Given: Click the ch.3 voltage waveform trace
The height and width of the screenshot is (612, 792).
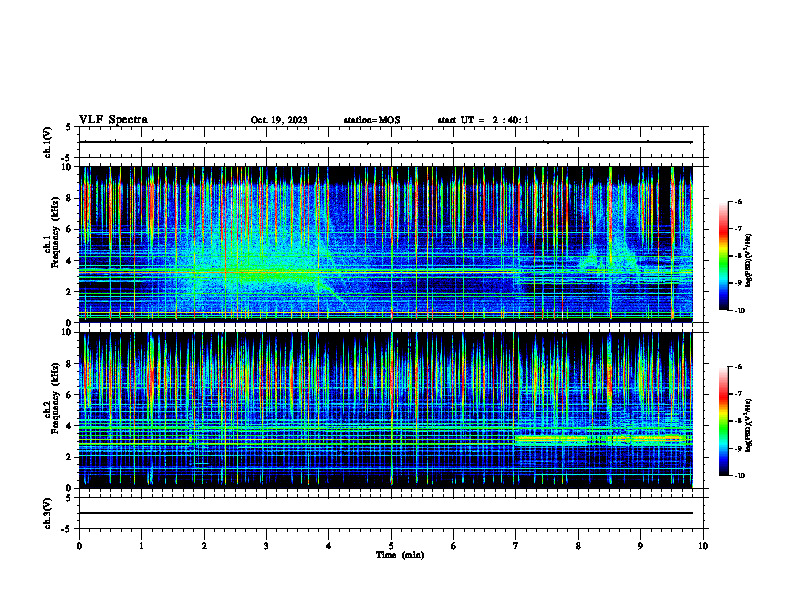Looking at the screenshot, I should [x=385, y=513].
